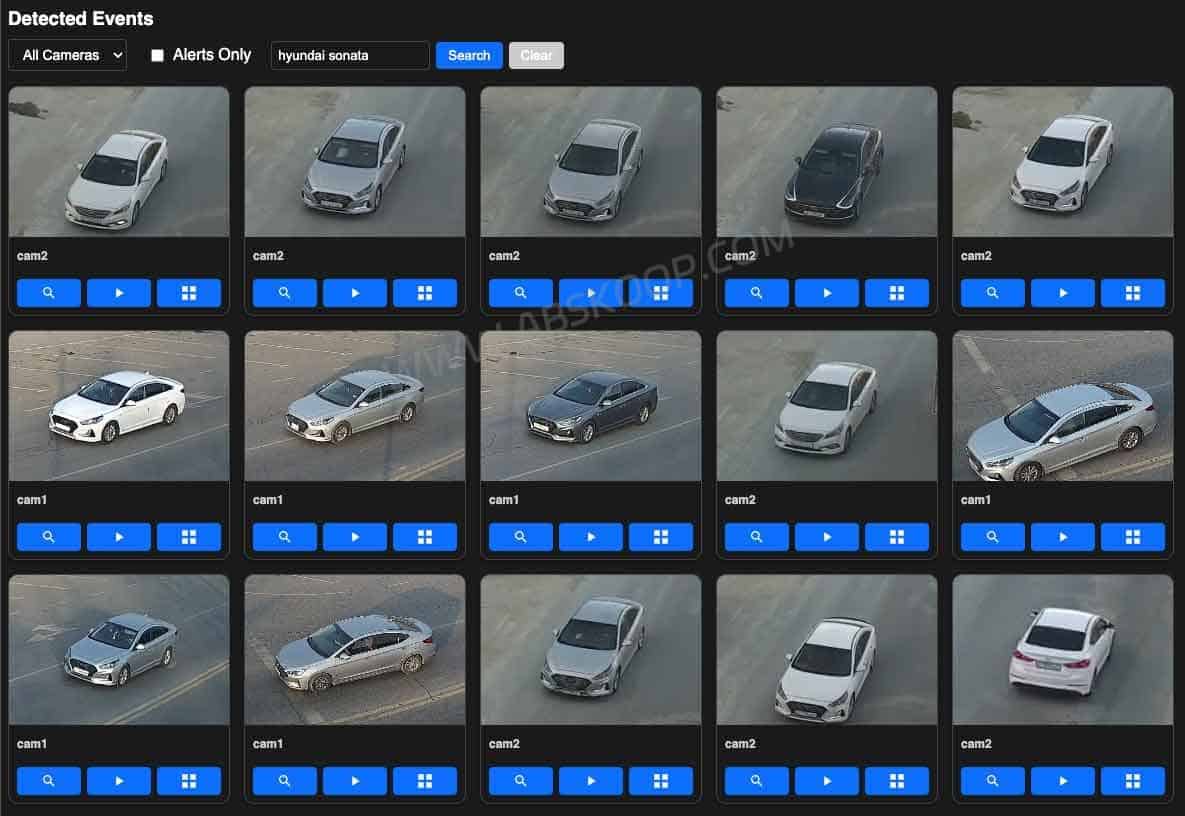Viewport: 1185px width, 816px height.
Task: Open grid icon on last card of middle row
Action: (x=1133, y=536)
